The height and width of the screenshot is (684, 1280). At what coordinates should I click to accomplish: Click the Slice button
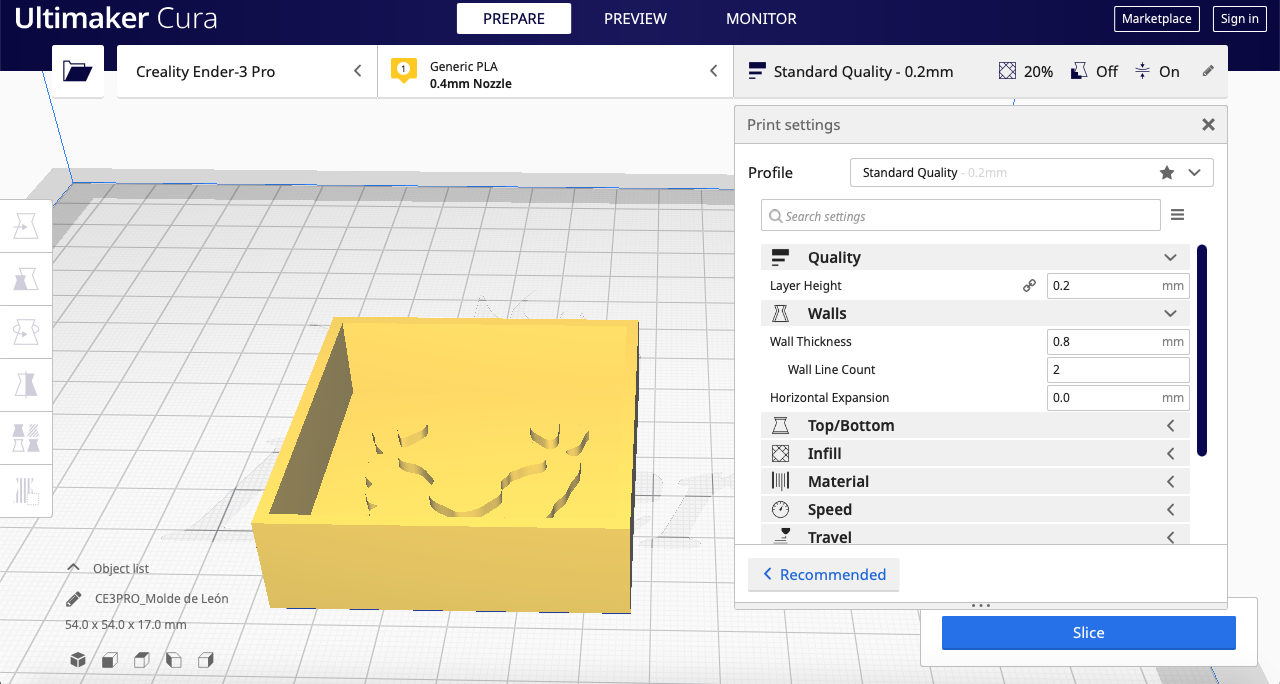coord(1088,632)
